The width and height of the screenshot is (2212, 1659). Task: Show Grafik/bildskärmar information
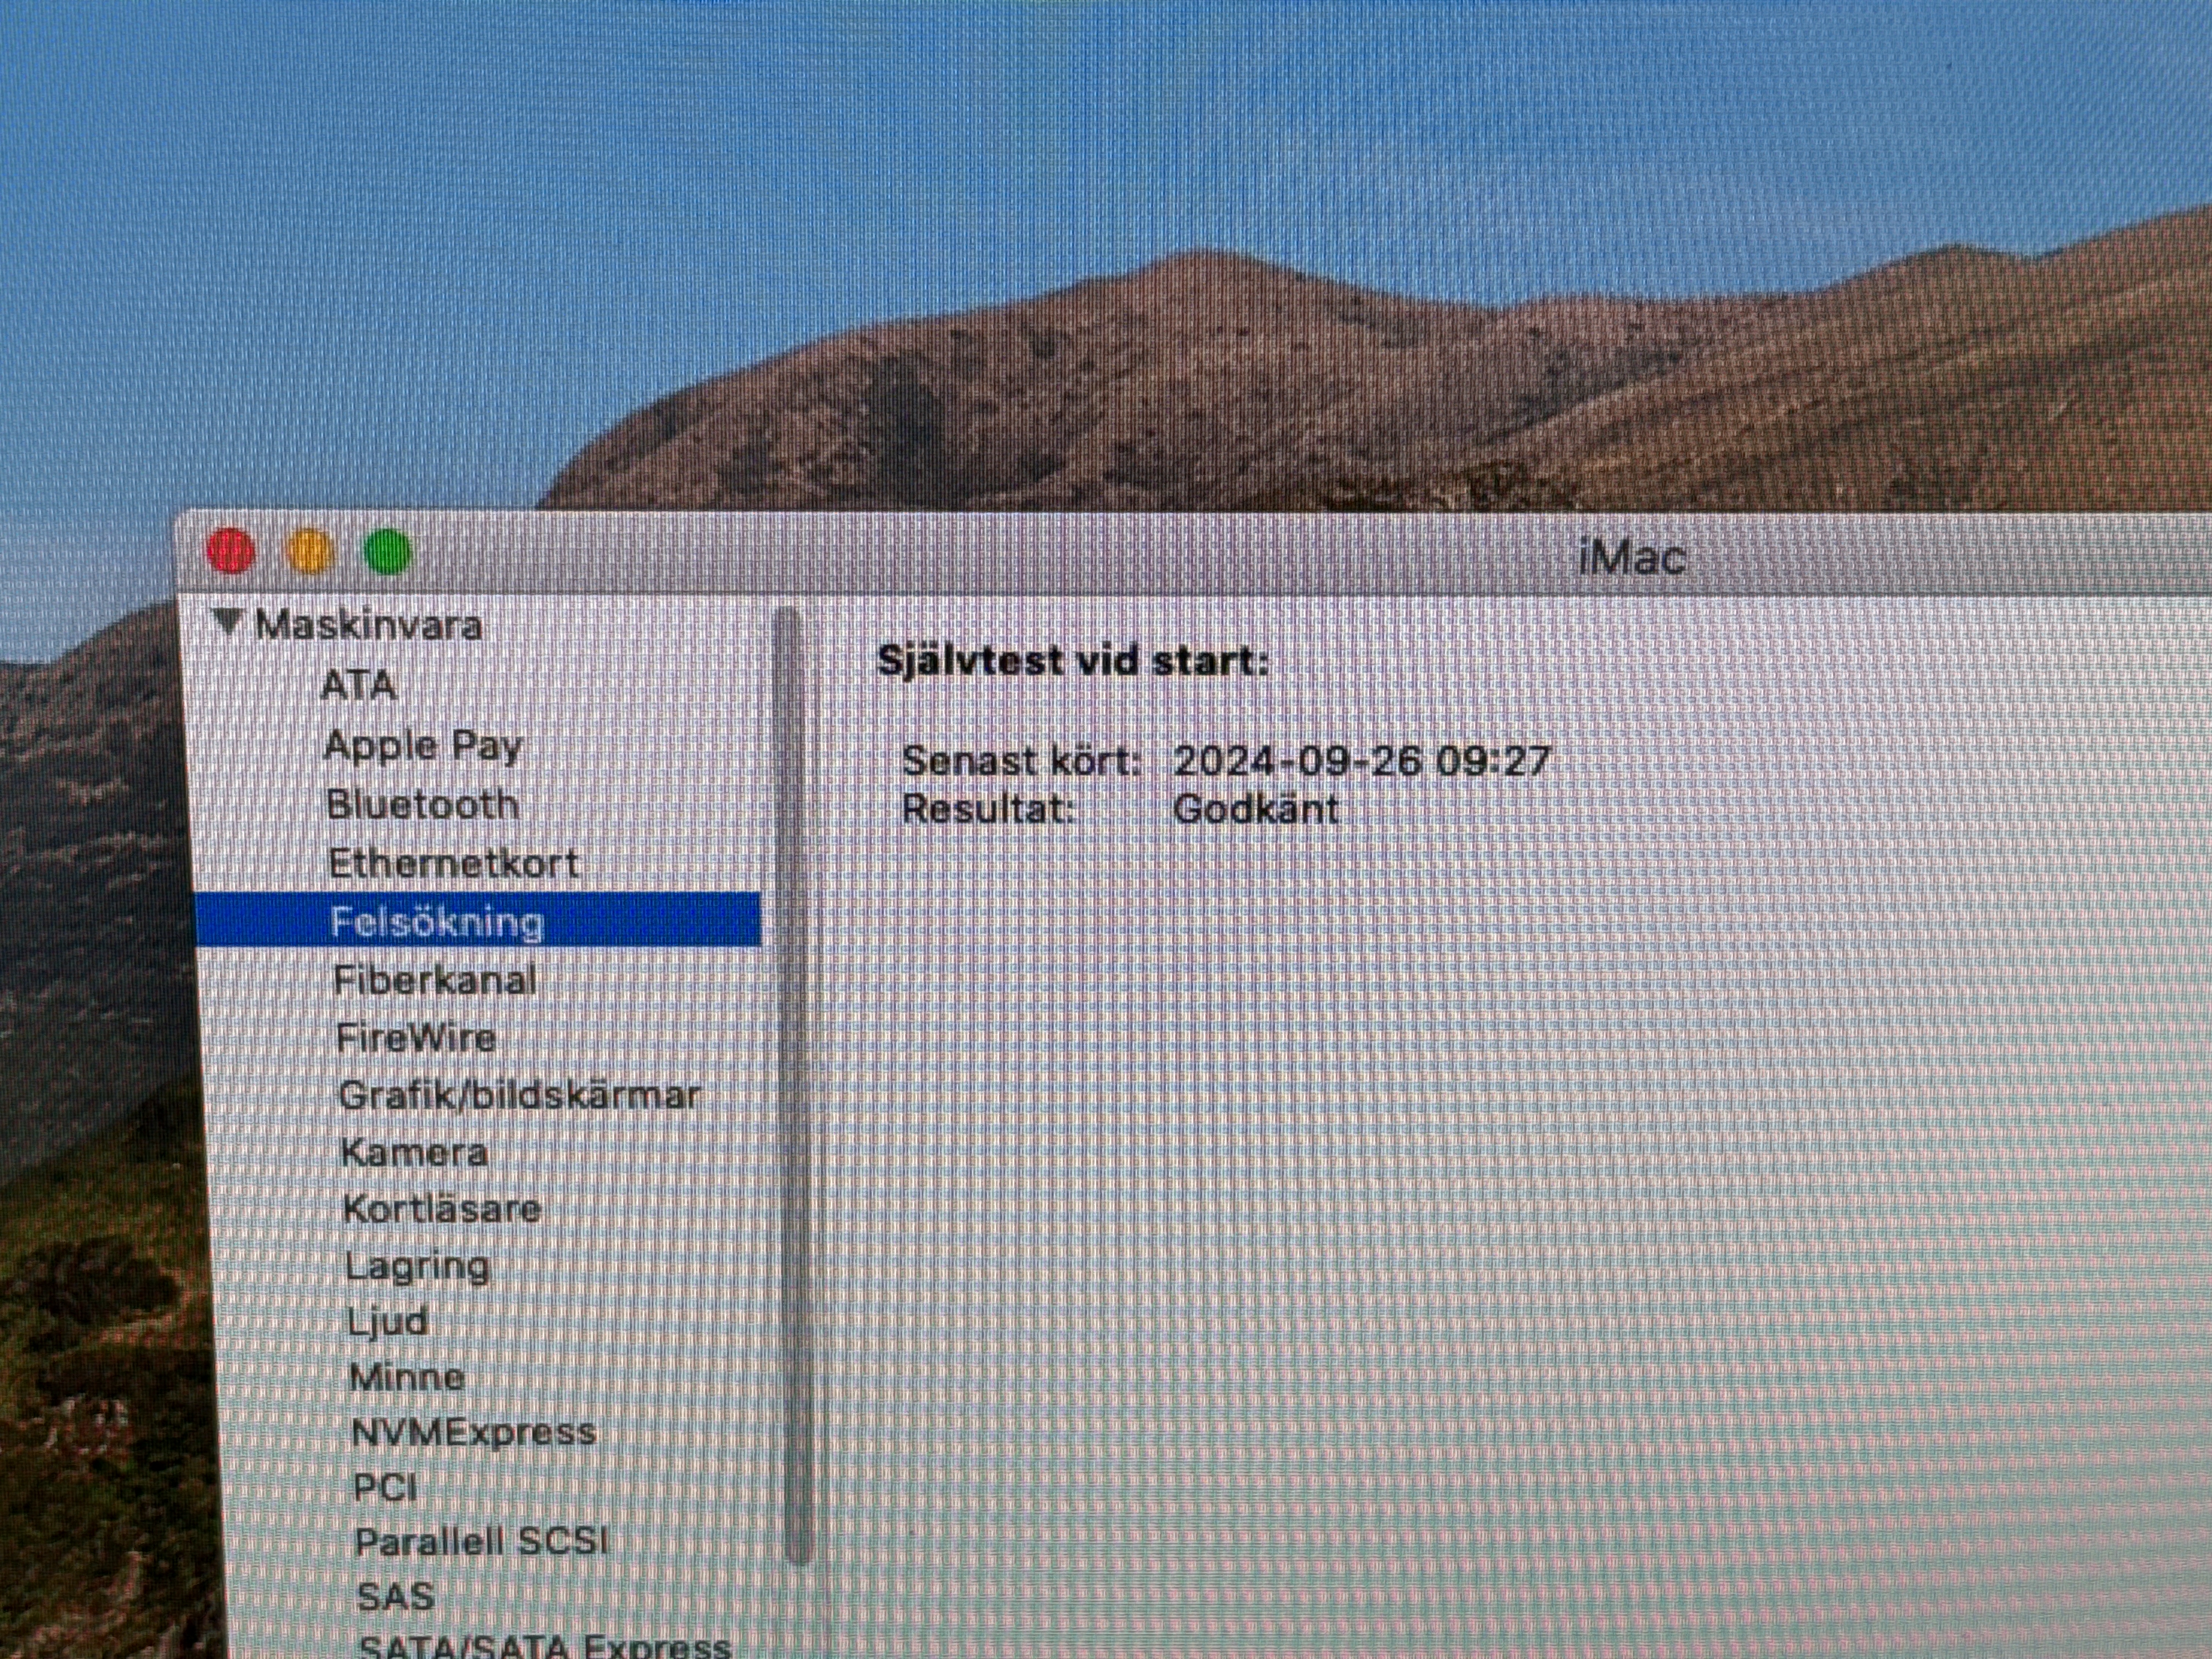(519, 1096)
